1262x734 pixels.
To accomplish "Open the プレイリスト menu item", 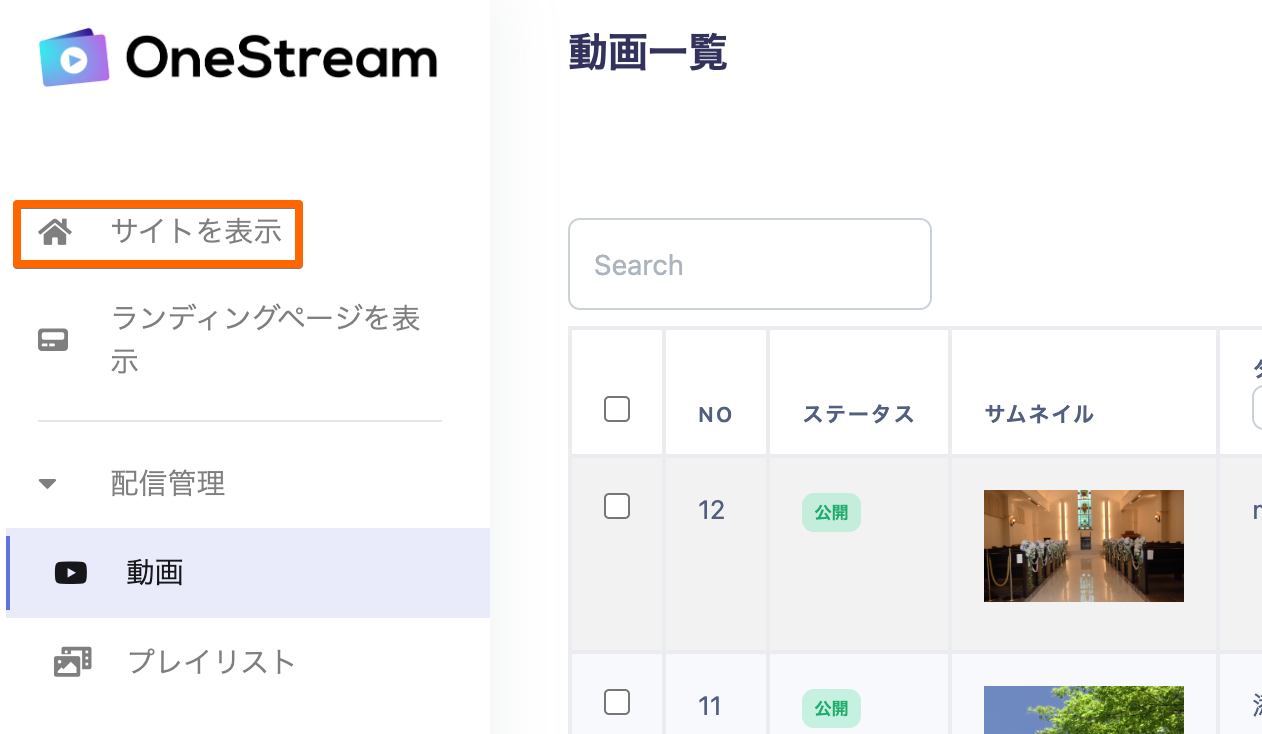I will pyautogui.click(x=211, y=662).
